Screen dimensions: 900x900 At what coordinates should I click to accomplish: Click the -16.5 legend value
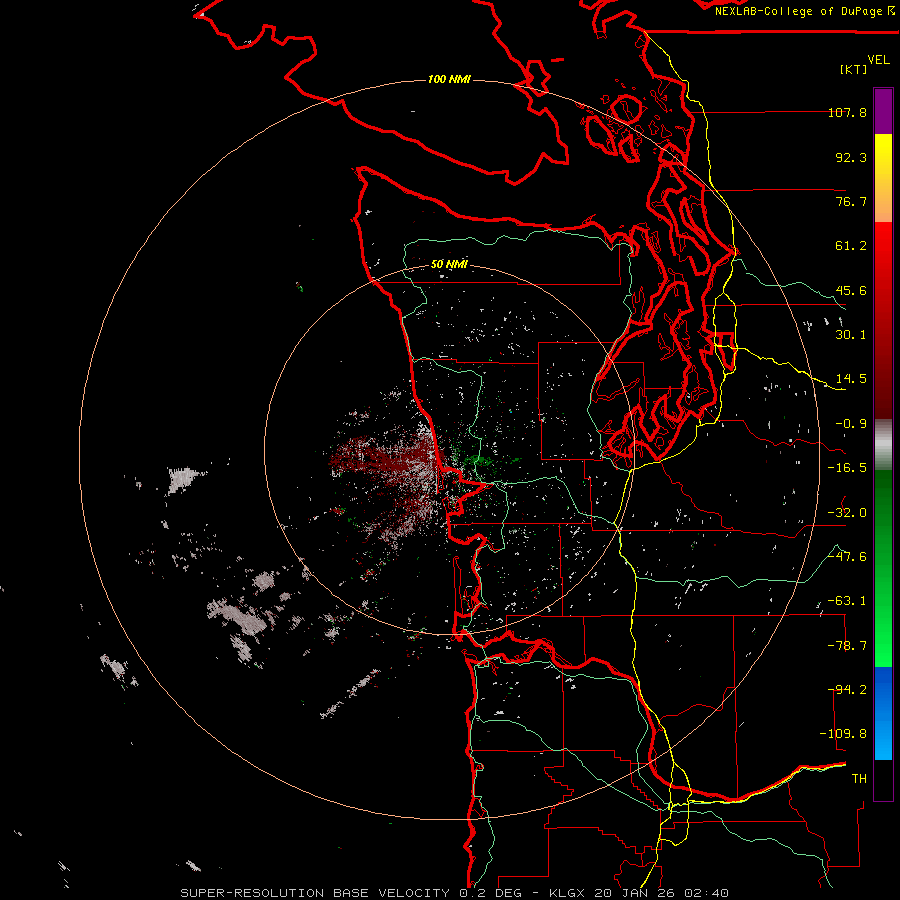point(847,468)
